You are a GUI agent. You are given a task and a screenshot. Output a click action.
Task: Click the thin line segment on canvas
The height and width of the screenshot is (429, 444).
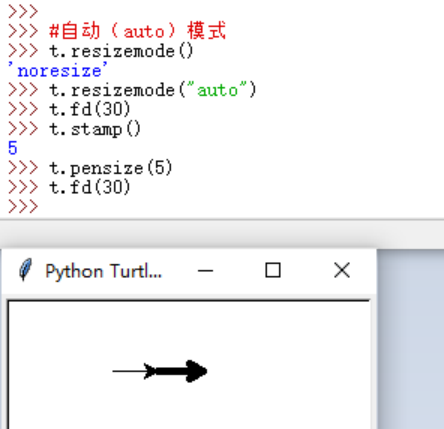[x=128, y=371]
